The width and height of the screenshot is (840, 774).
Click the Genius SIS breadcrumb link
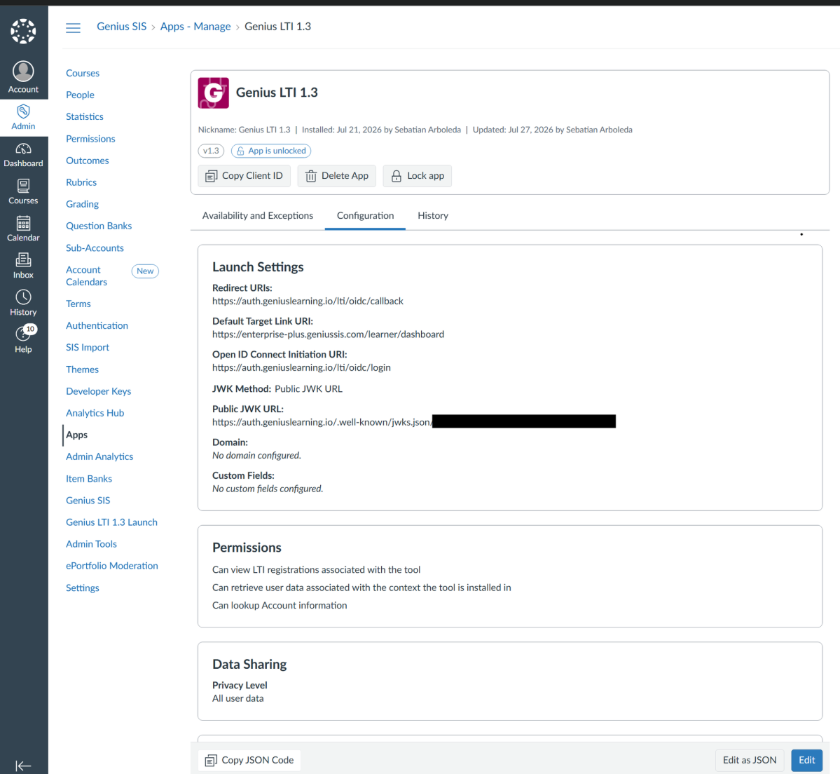click(122, 26)
